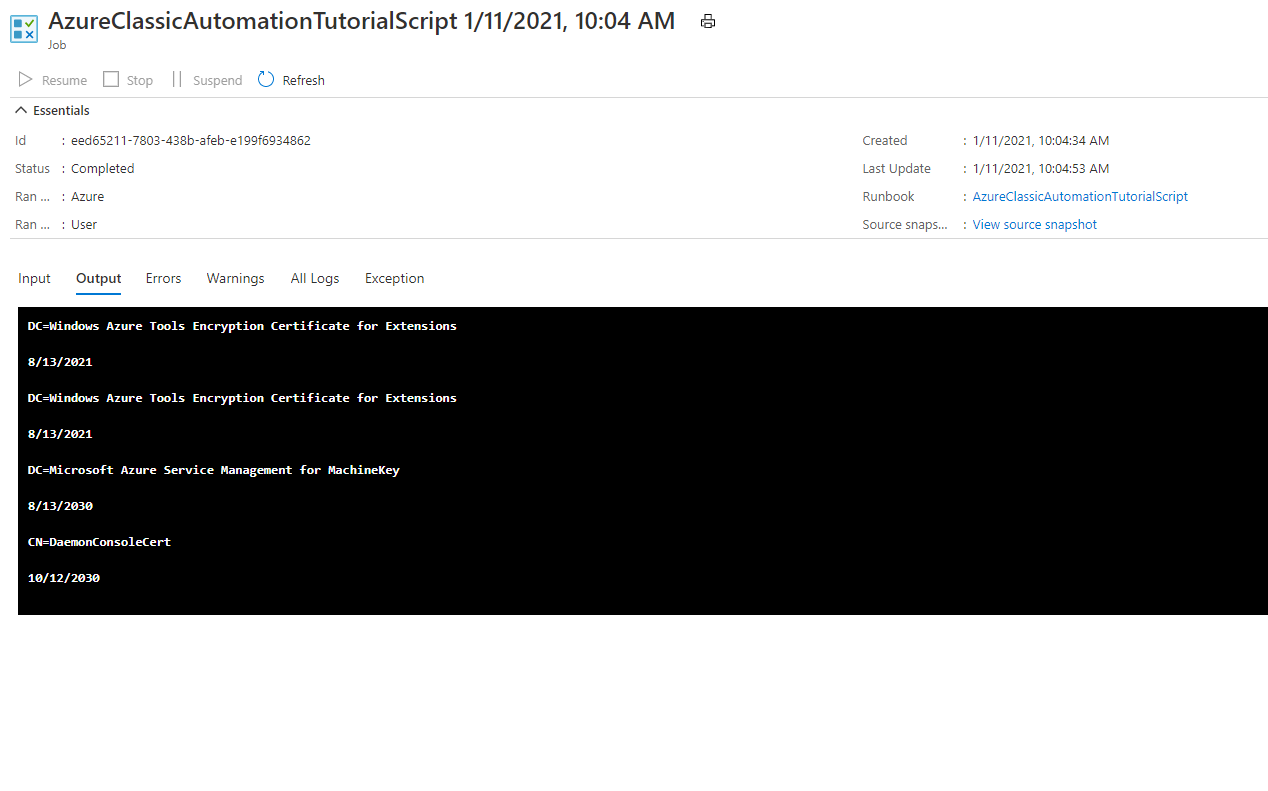Open the Exception tab
The image size is (1268, 791).
point(394,278)
